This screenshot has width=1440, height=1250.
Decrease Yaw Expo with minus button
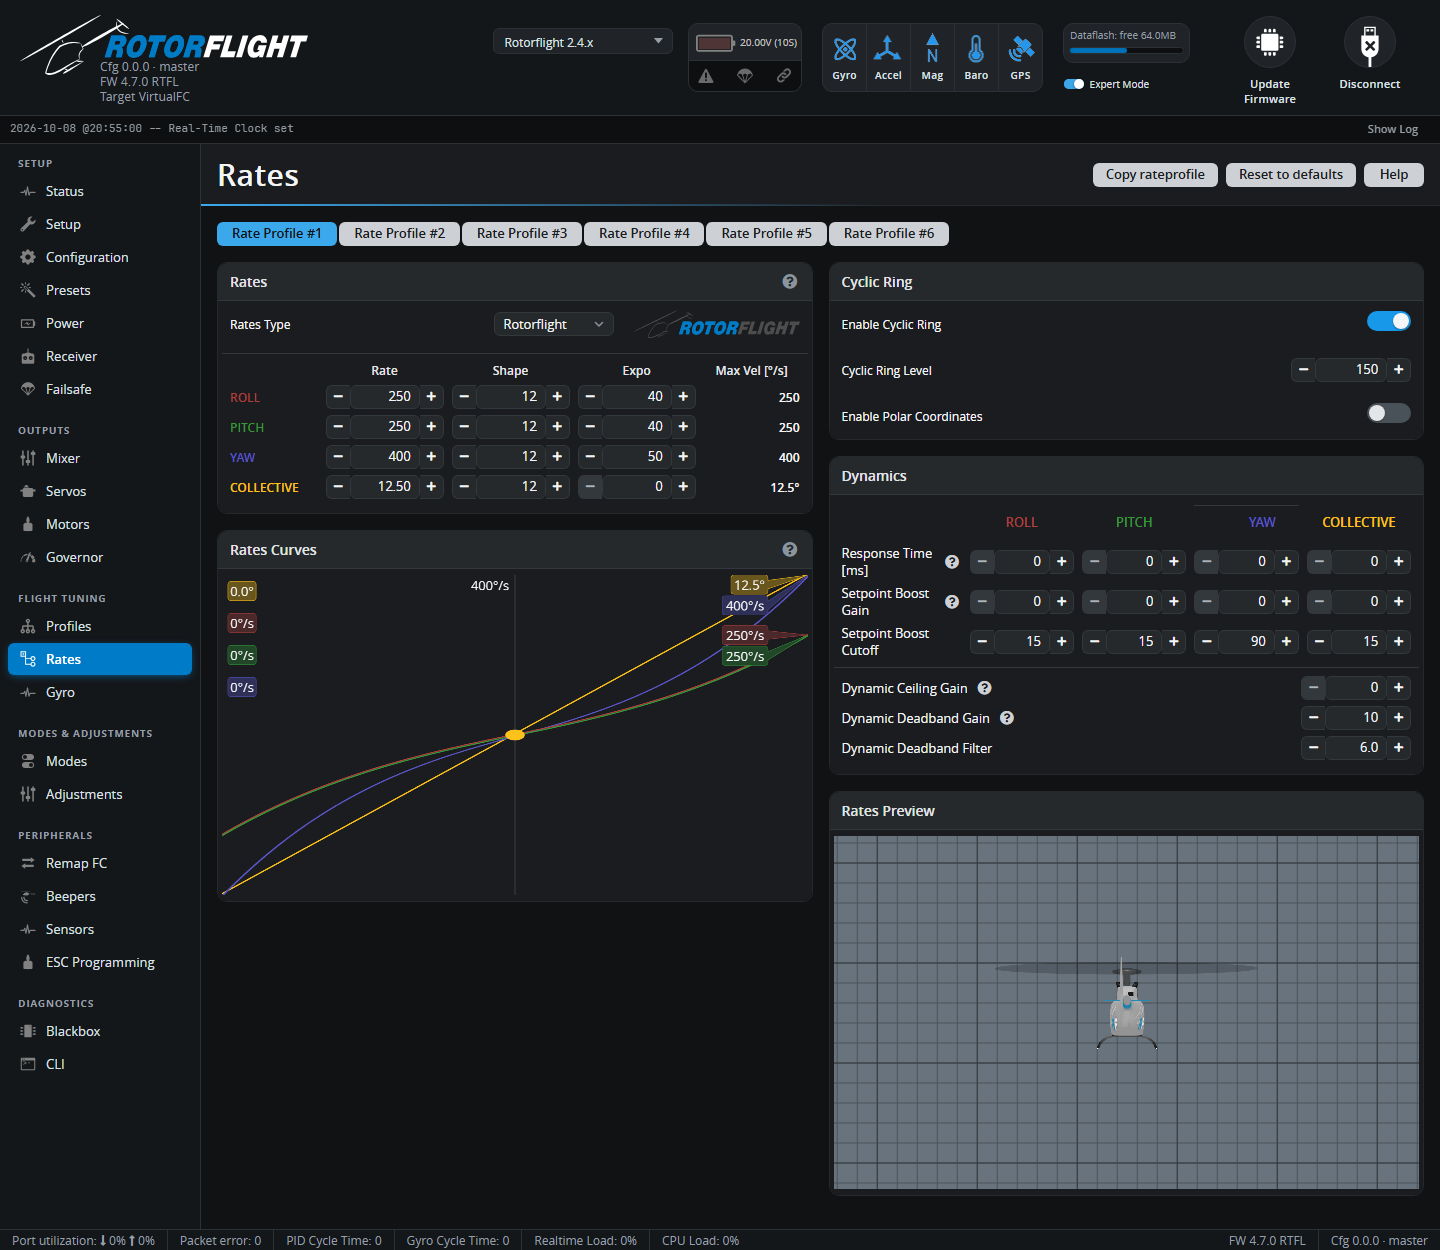coord(590,457)
